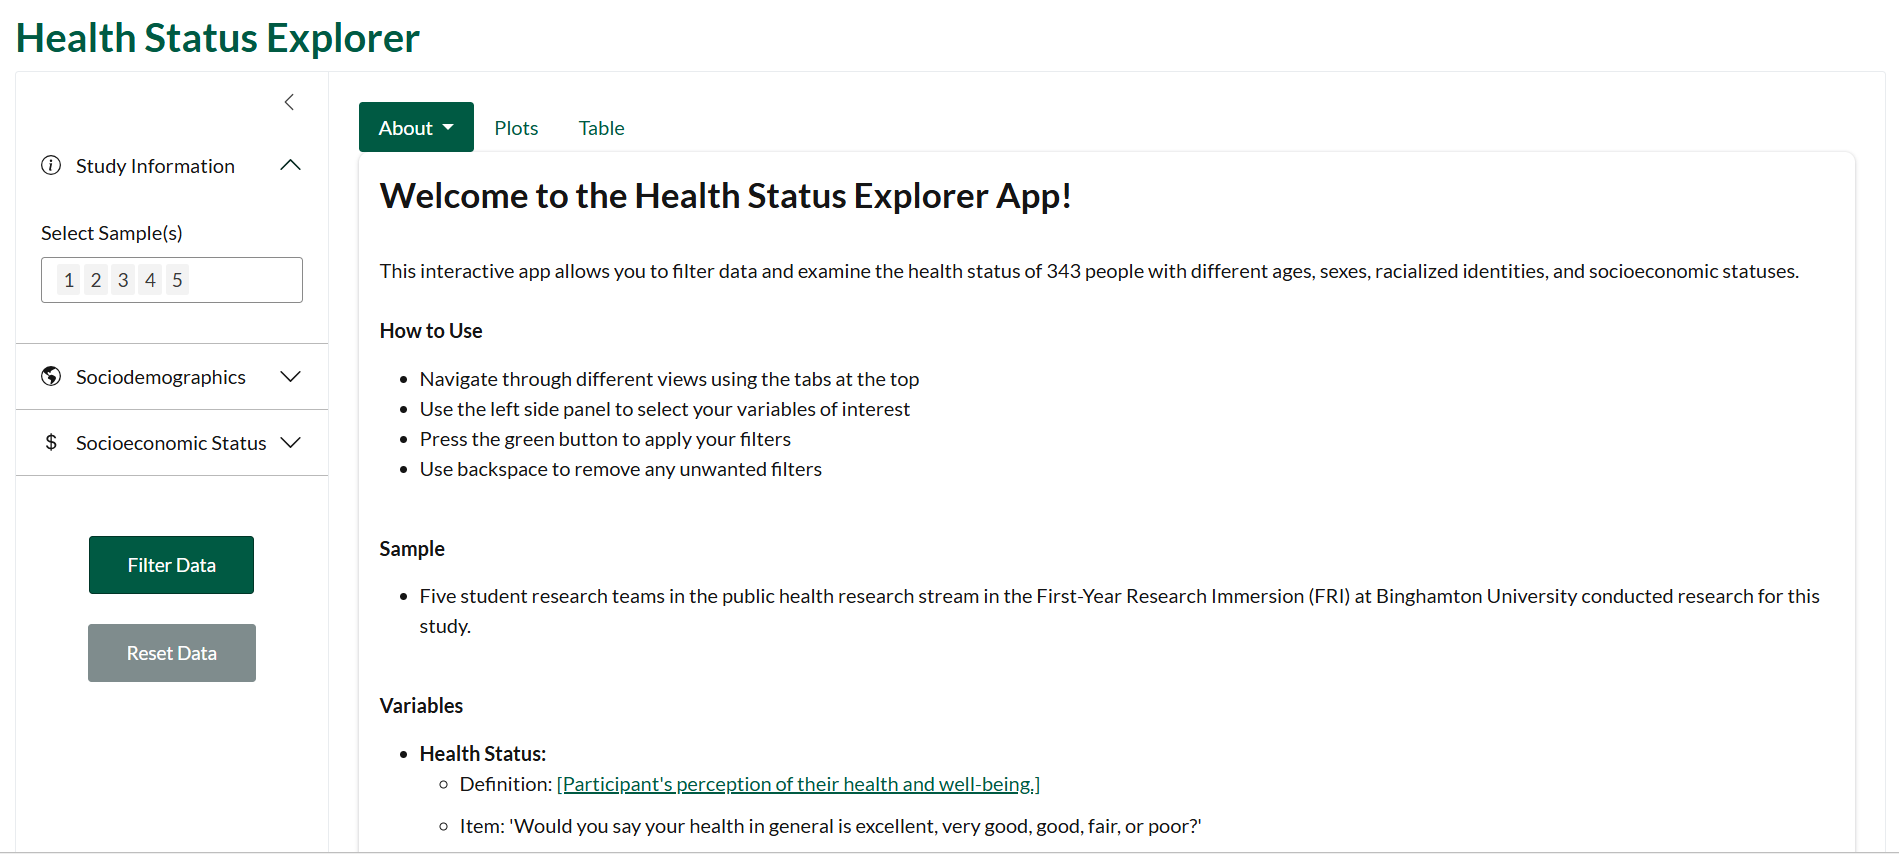
Task: Click the Sociodemographics globe icon
Action: 51,376
